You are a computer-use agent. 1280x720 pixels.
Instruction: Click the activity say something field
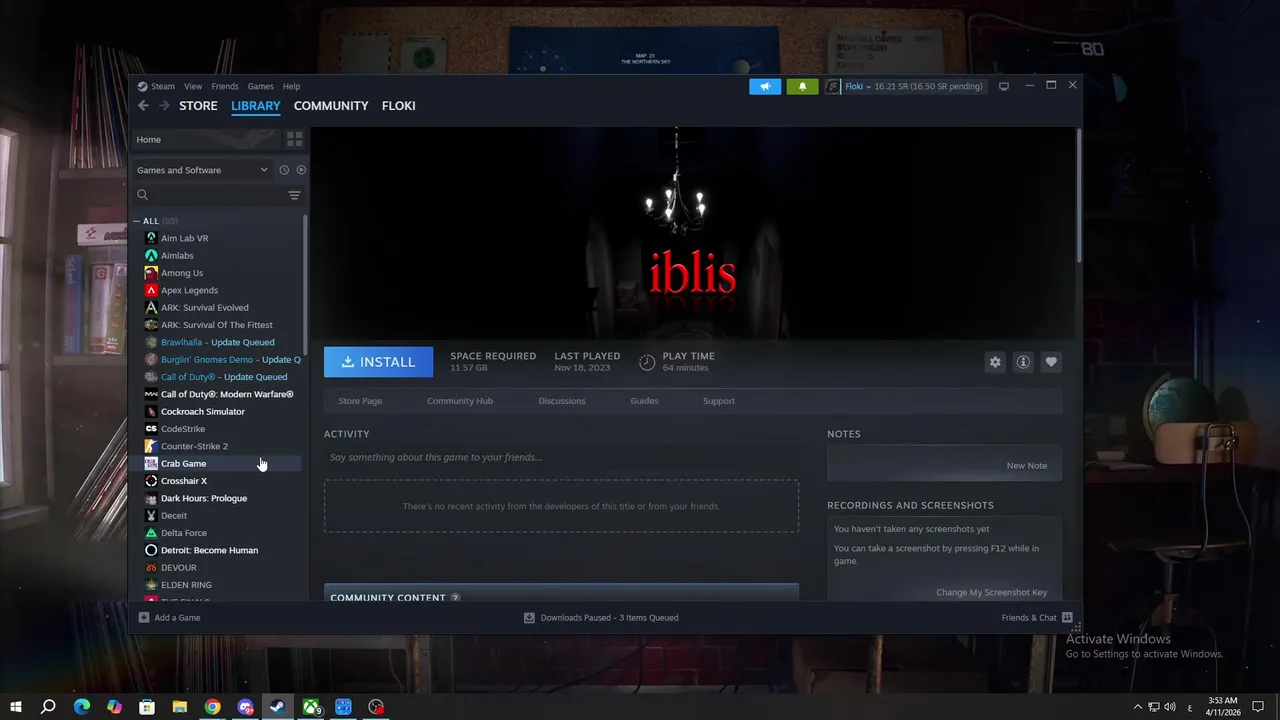point(561,457)
